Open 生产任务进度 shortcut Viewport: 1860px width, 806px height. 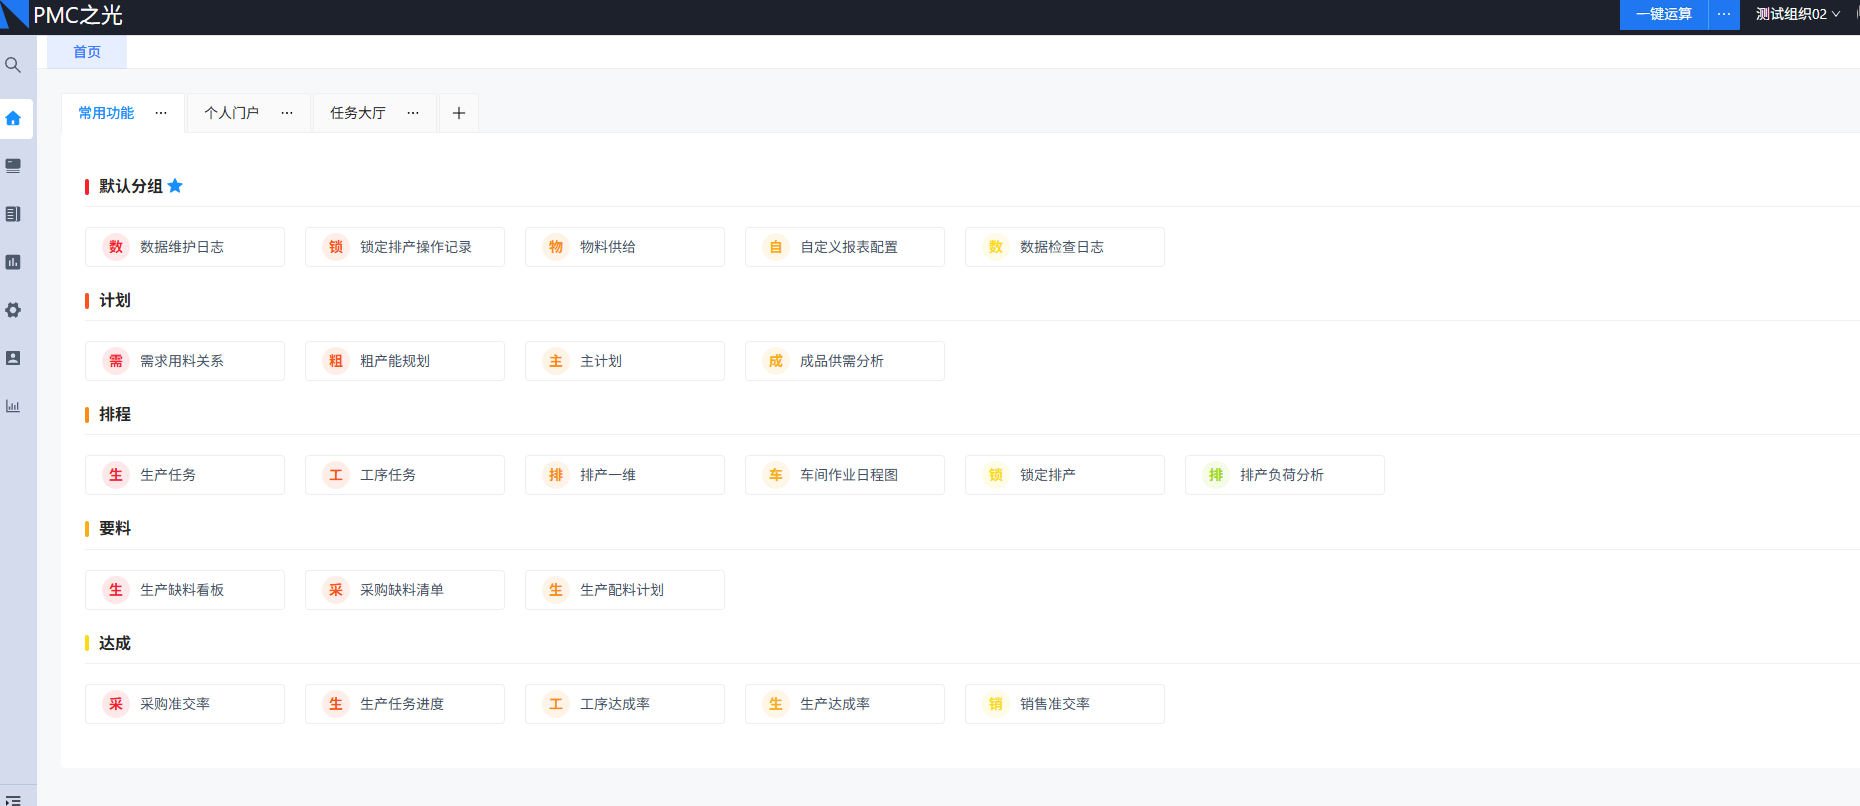pos(405,704)
